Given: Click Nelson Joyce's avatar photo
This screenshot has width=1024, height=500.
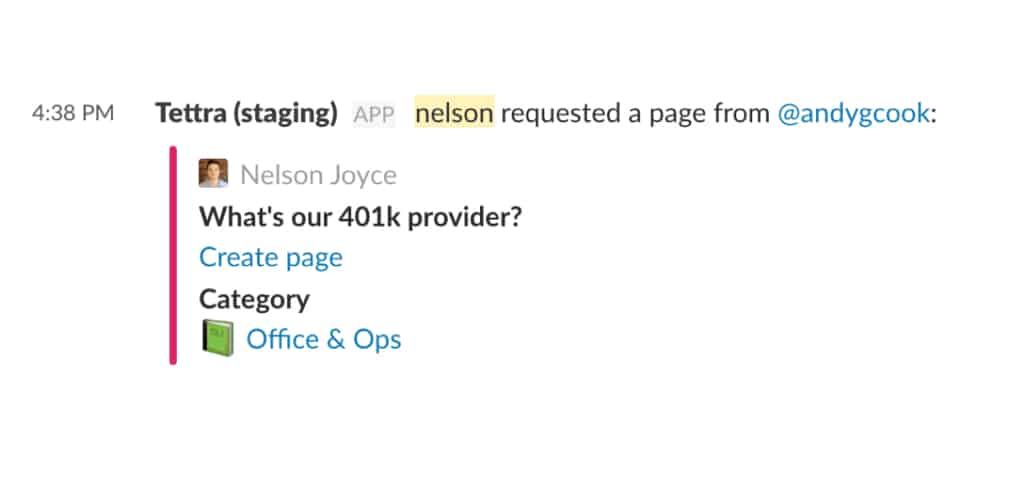Looking at the screenshot, I should [x=213, y=174].
